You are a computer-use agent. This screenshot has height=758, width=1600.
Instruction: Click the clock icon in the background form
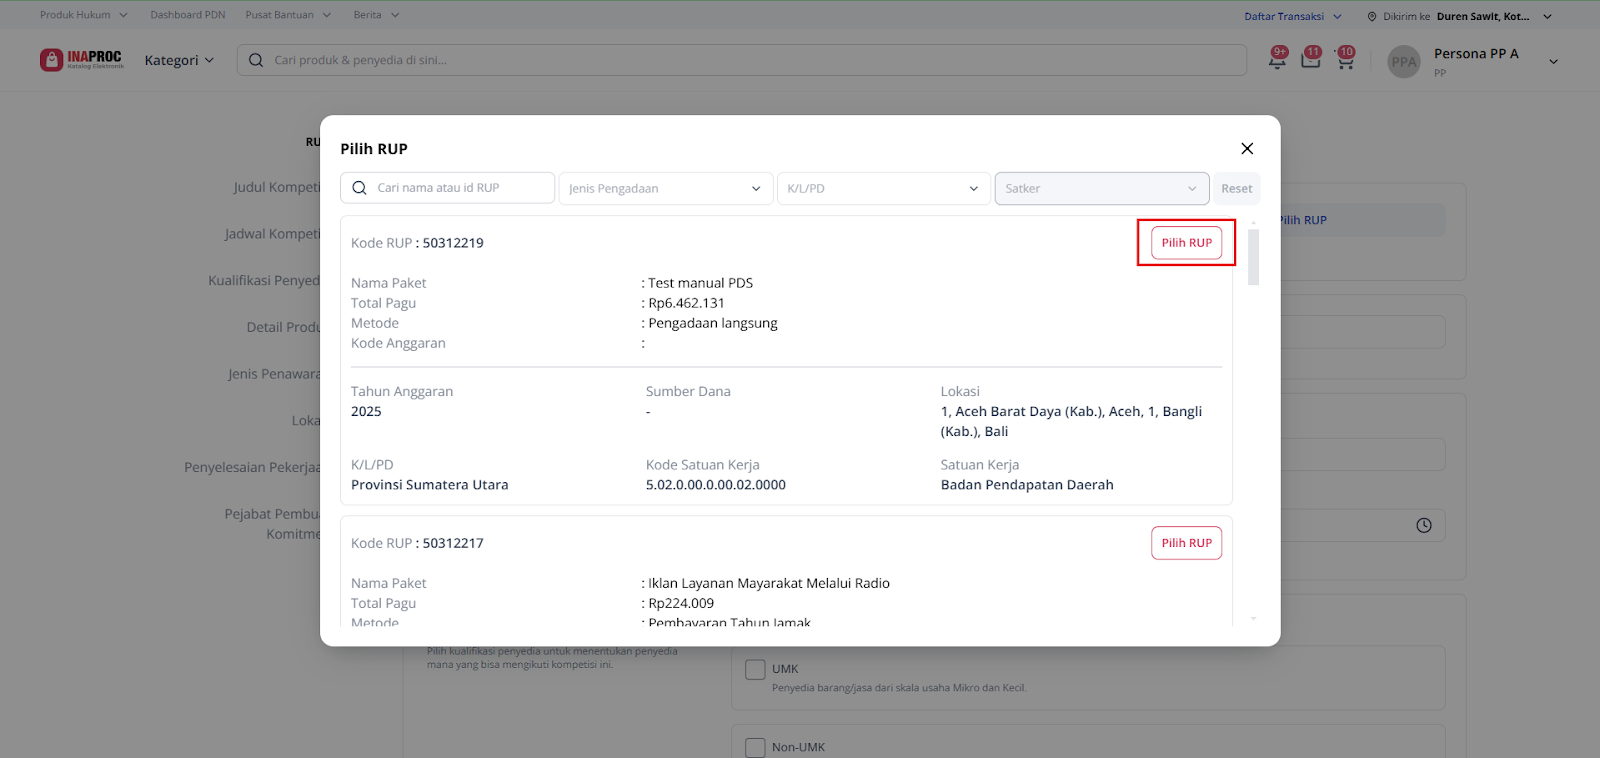(x=1424, y=526)
